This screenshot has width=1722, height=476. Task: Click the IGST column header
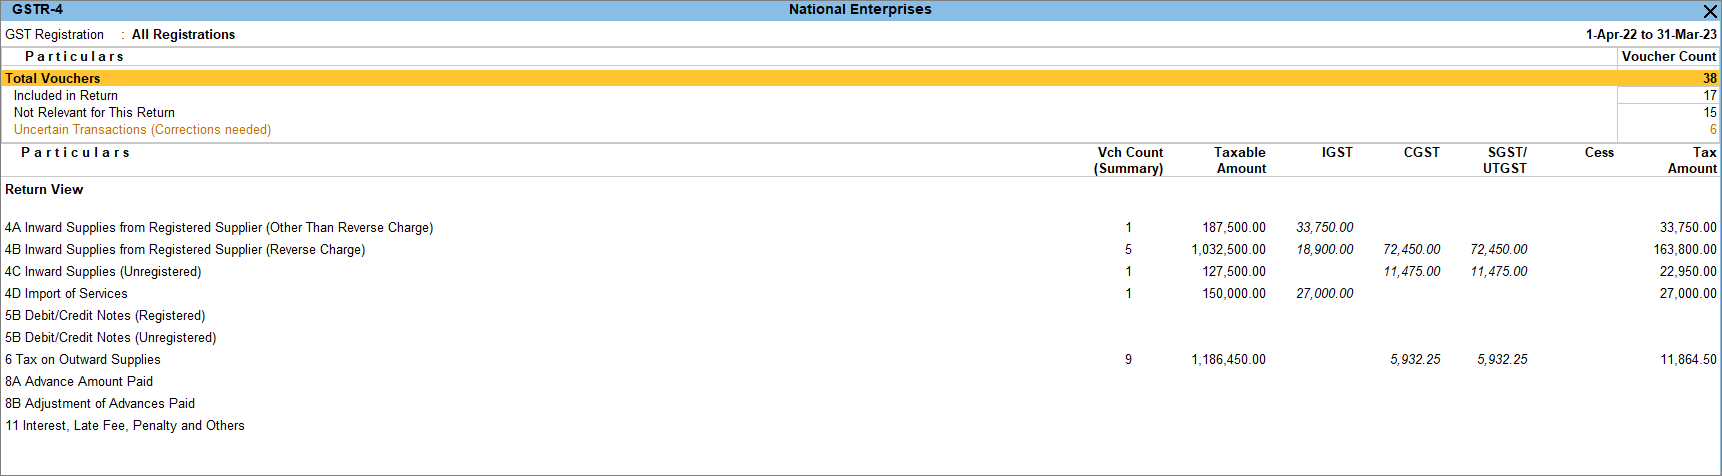click(1337, 153)
